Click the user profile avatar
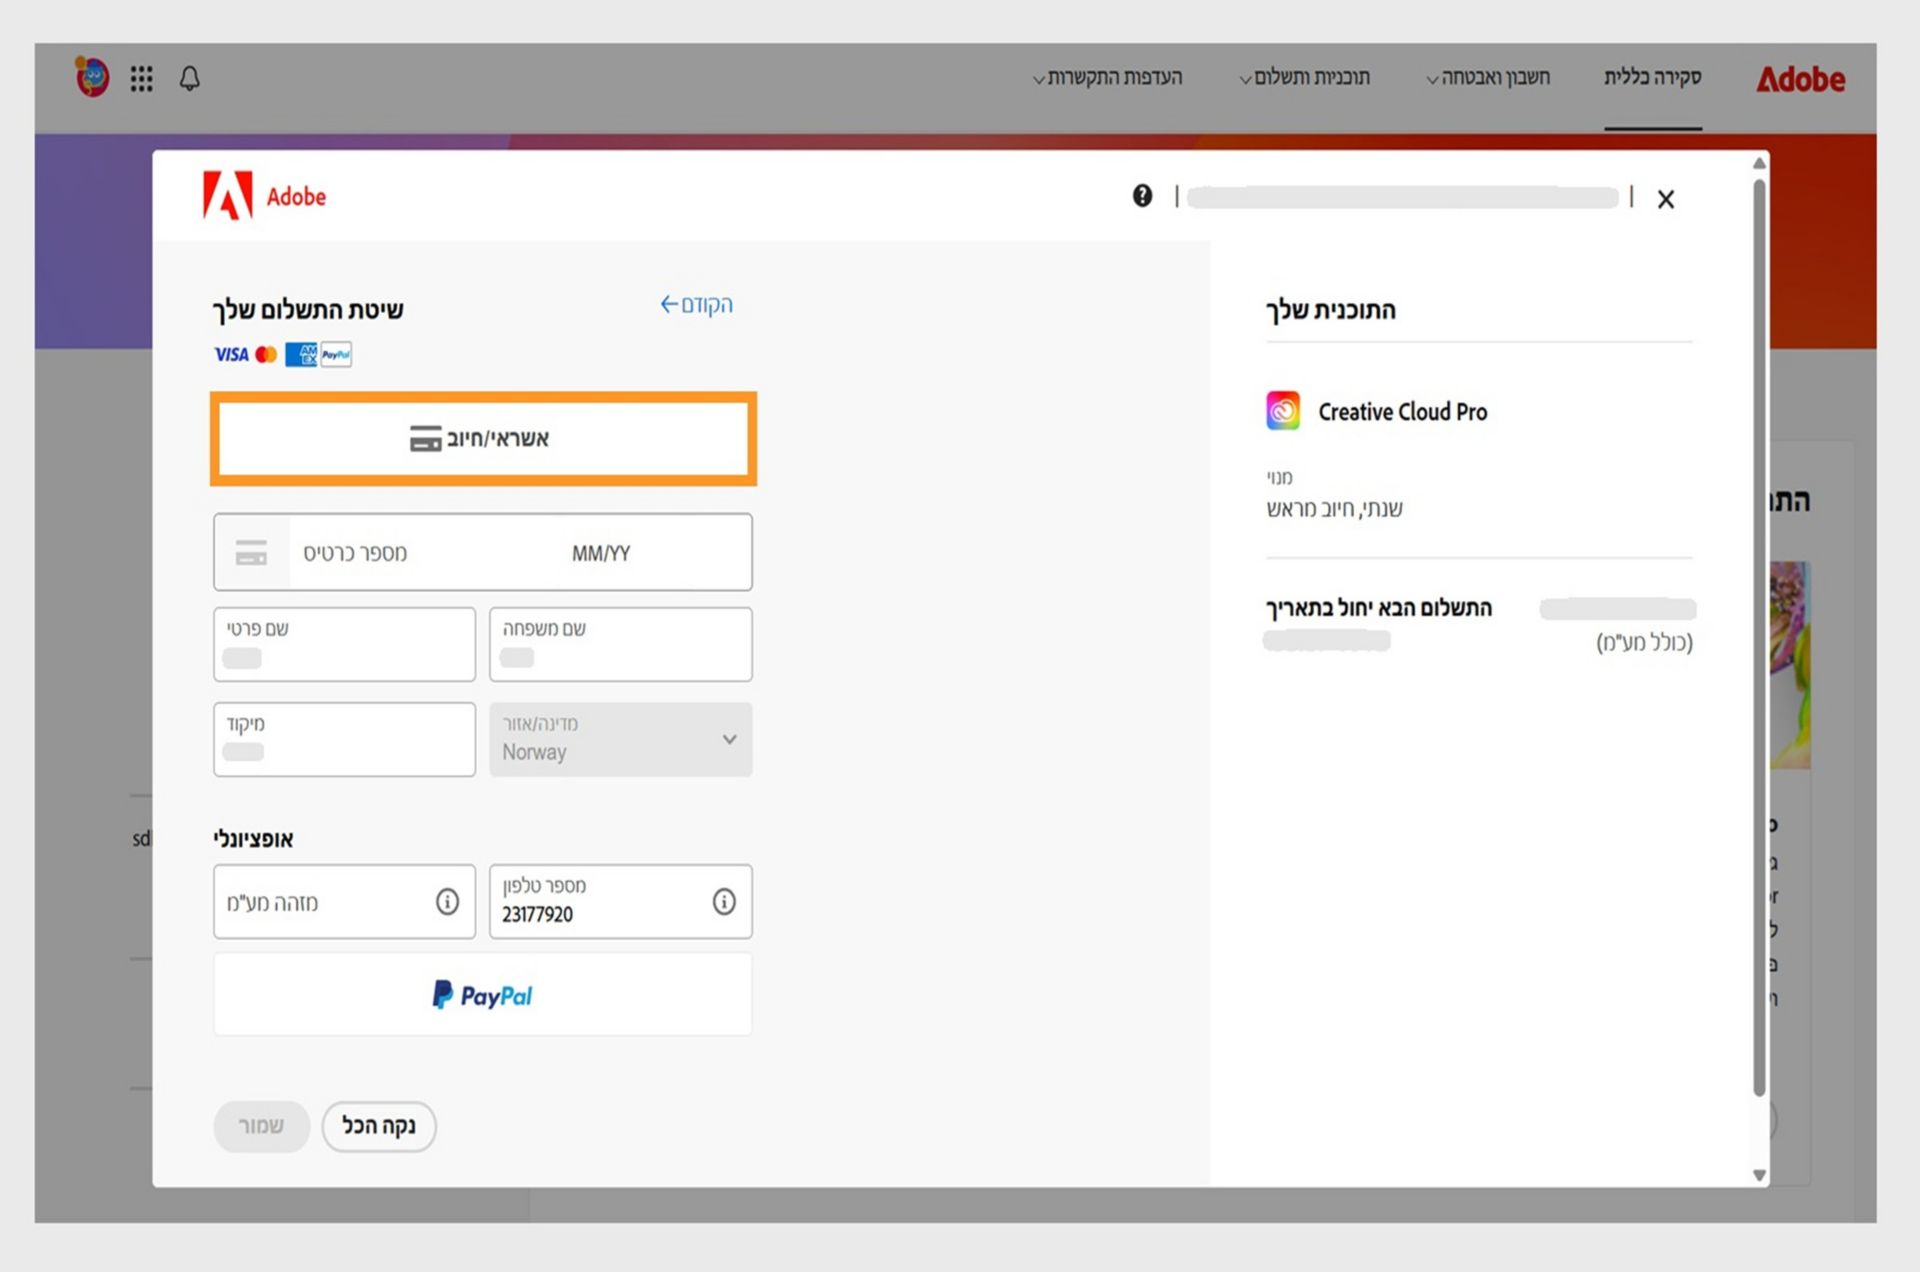1920x1272 pixels. pyautogui.click(x=92, y=77)
